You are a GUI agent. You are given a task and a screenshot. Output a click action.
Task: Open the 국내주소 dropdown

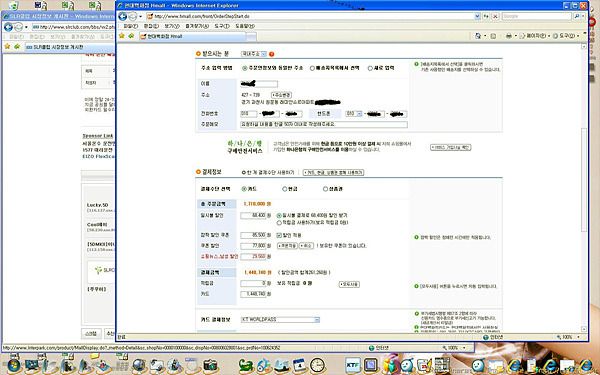(x=254, y=54)
